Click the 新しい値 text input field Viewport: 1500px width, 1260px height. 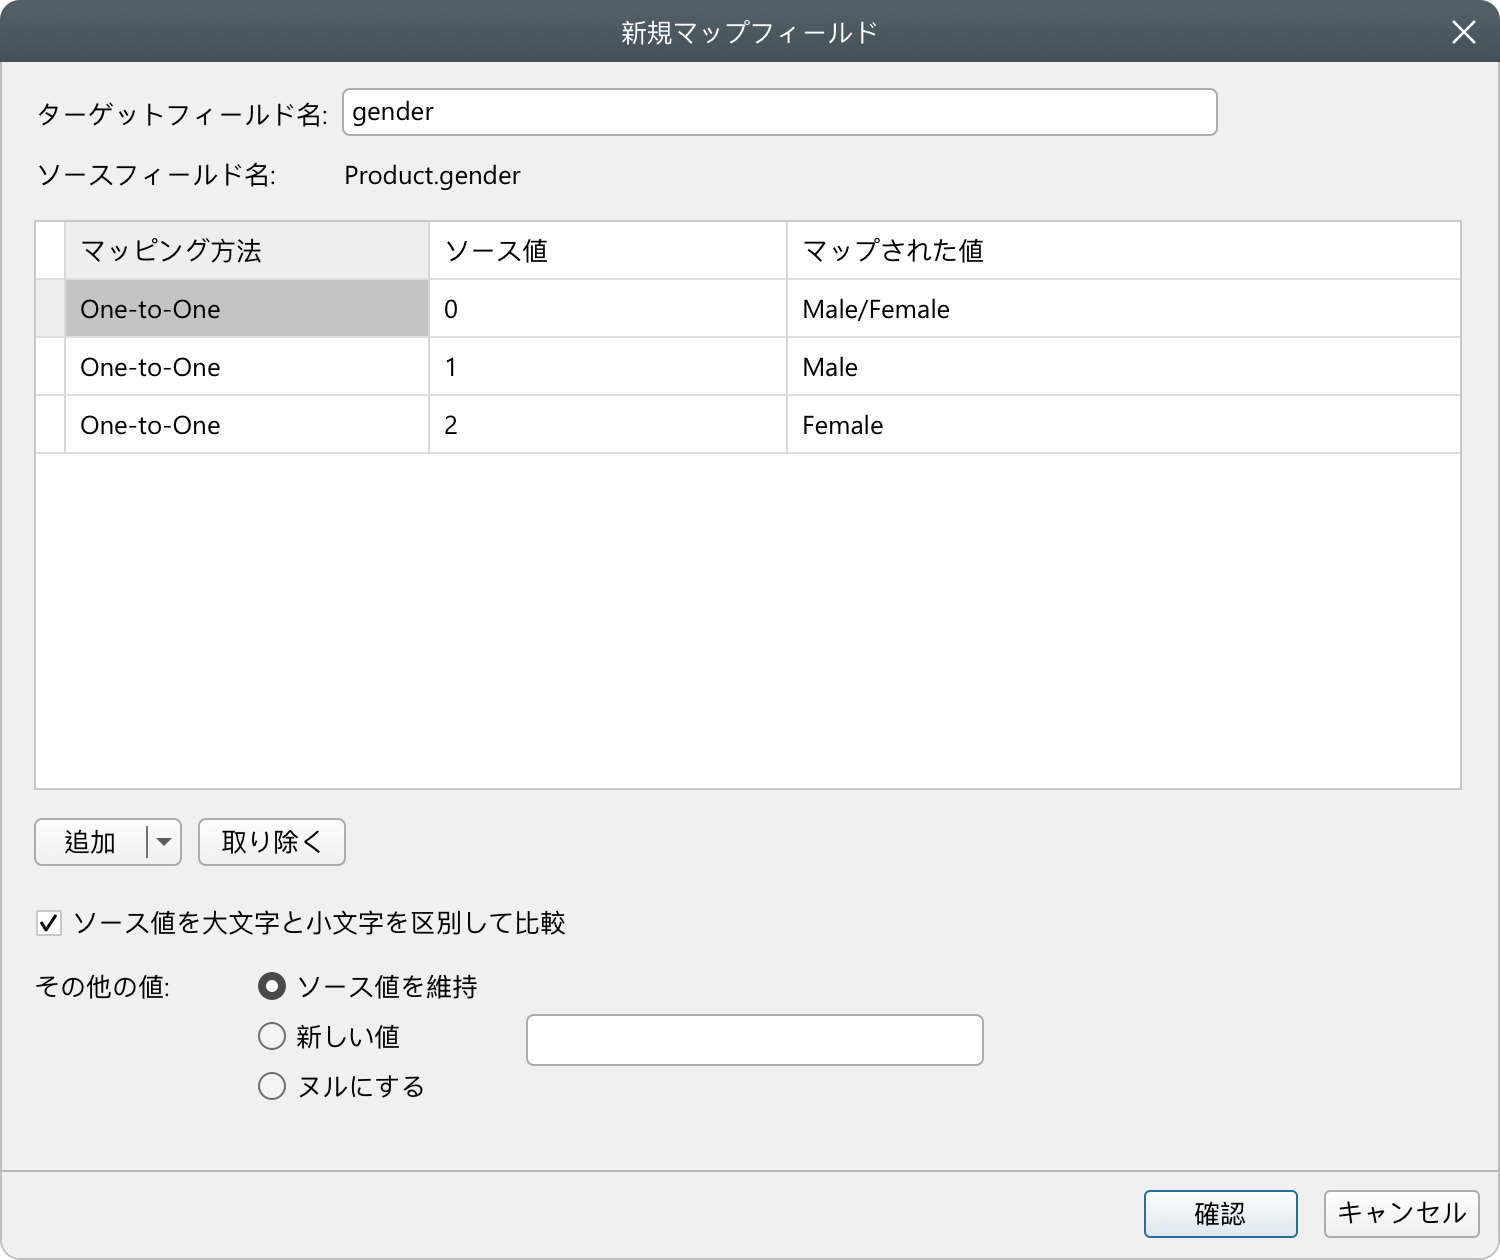pyautogui.click(x=755, y=1040)
